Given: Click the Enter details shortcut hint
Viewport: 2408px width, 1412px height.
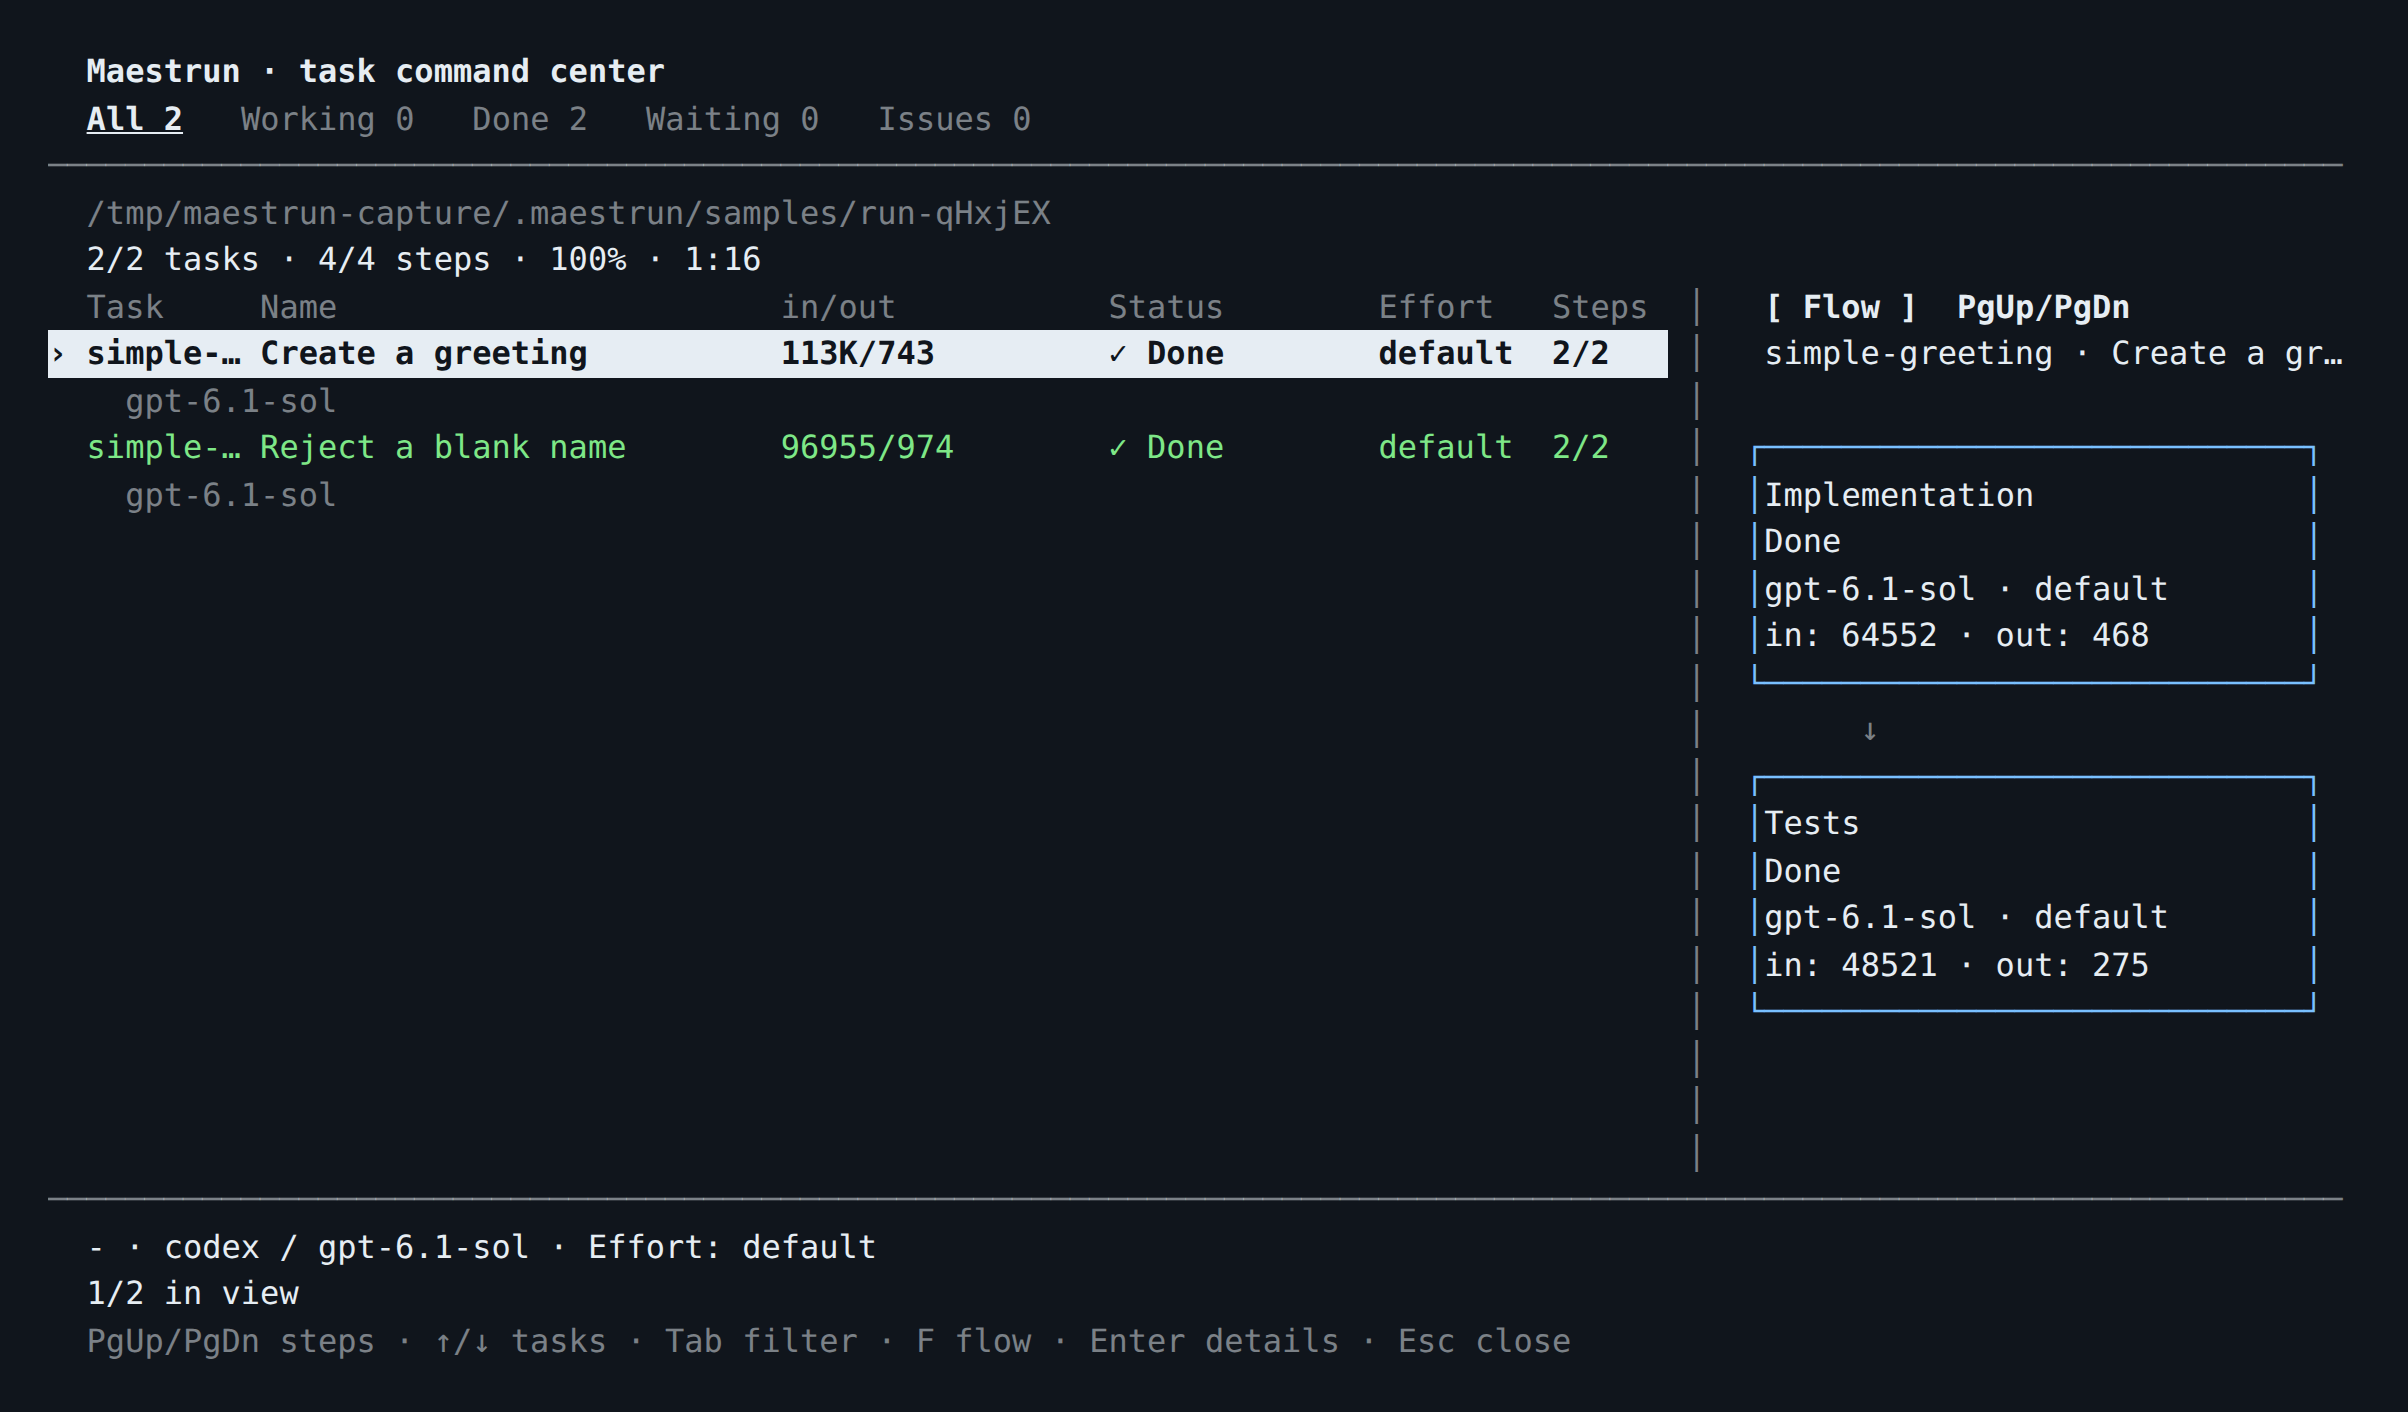Looking at the screenshot, I should click(1214, 1341).
